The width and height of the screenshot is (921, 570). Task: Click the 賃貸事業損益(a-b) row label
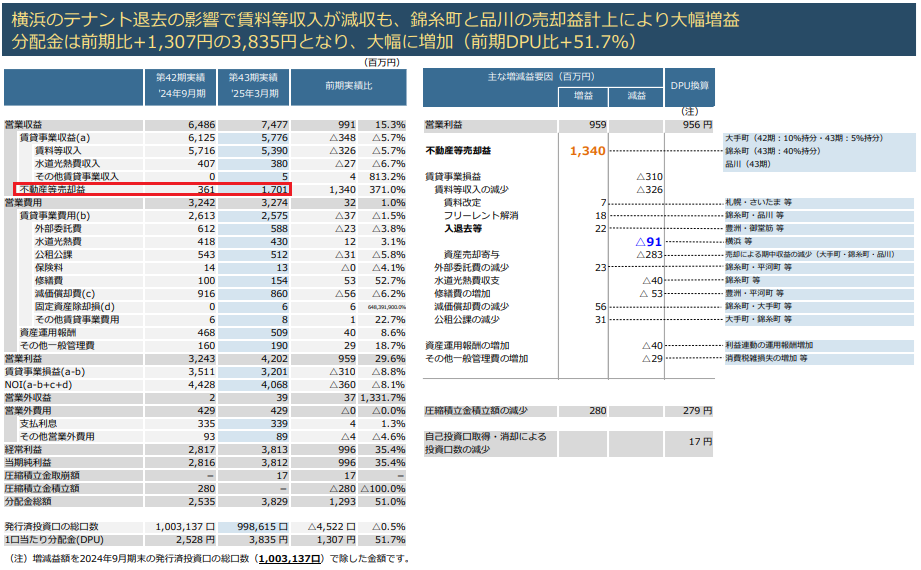click(x=45, y=371)
